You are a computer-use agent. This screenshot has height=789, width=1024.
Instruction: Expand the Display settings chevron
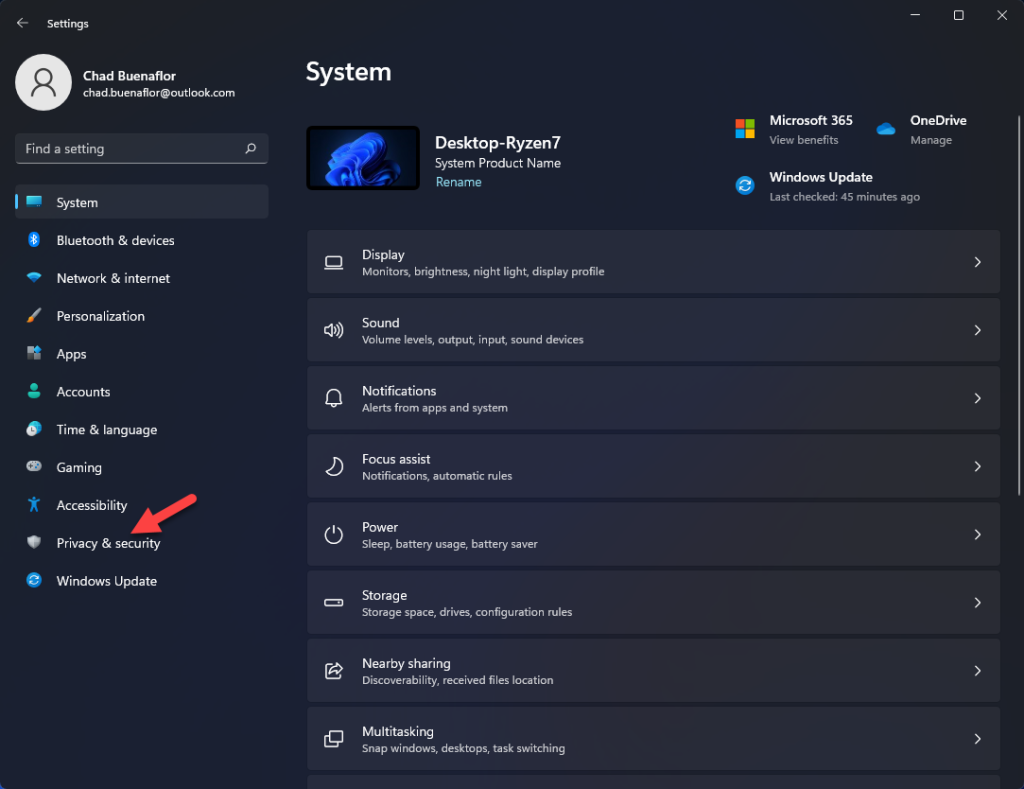[x=978, y=262]
